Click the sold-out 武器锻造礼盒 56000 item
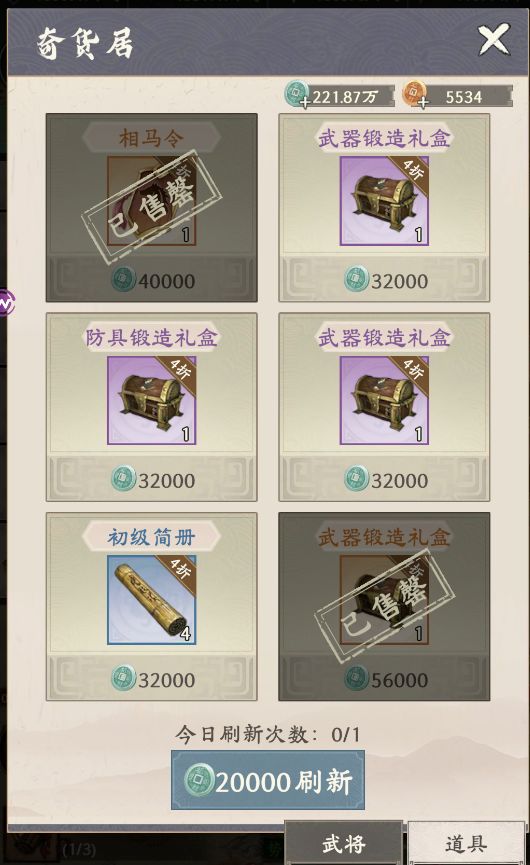Image resolution: width=530 pixels, height=865 pixels. (384, 607)
